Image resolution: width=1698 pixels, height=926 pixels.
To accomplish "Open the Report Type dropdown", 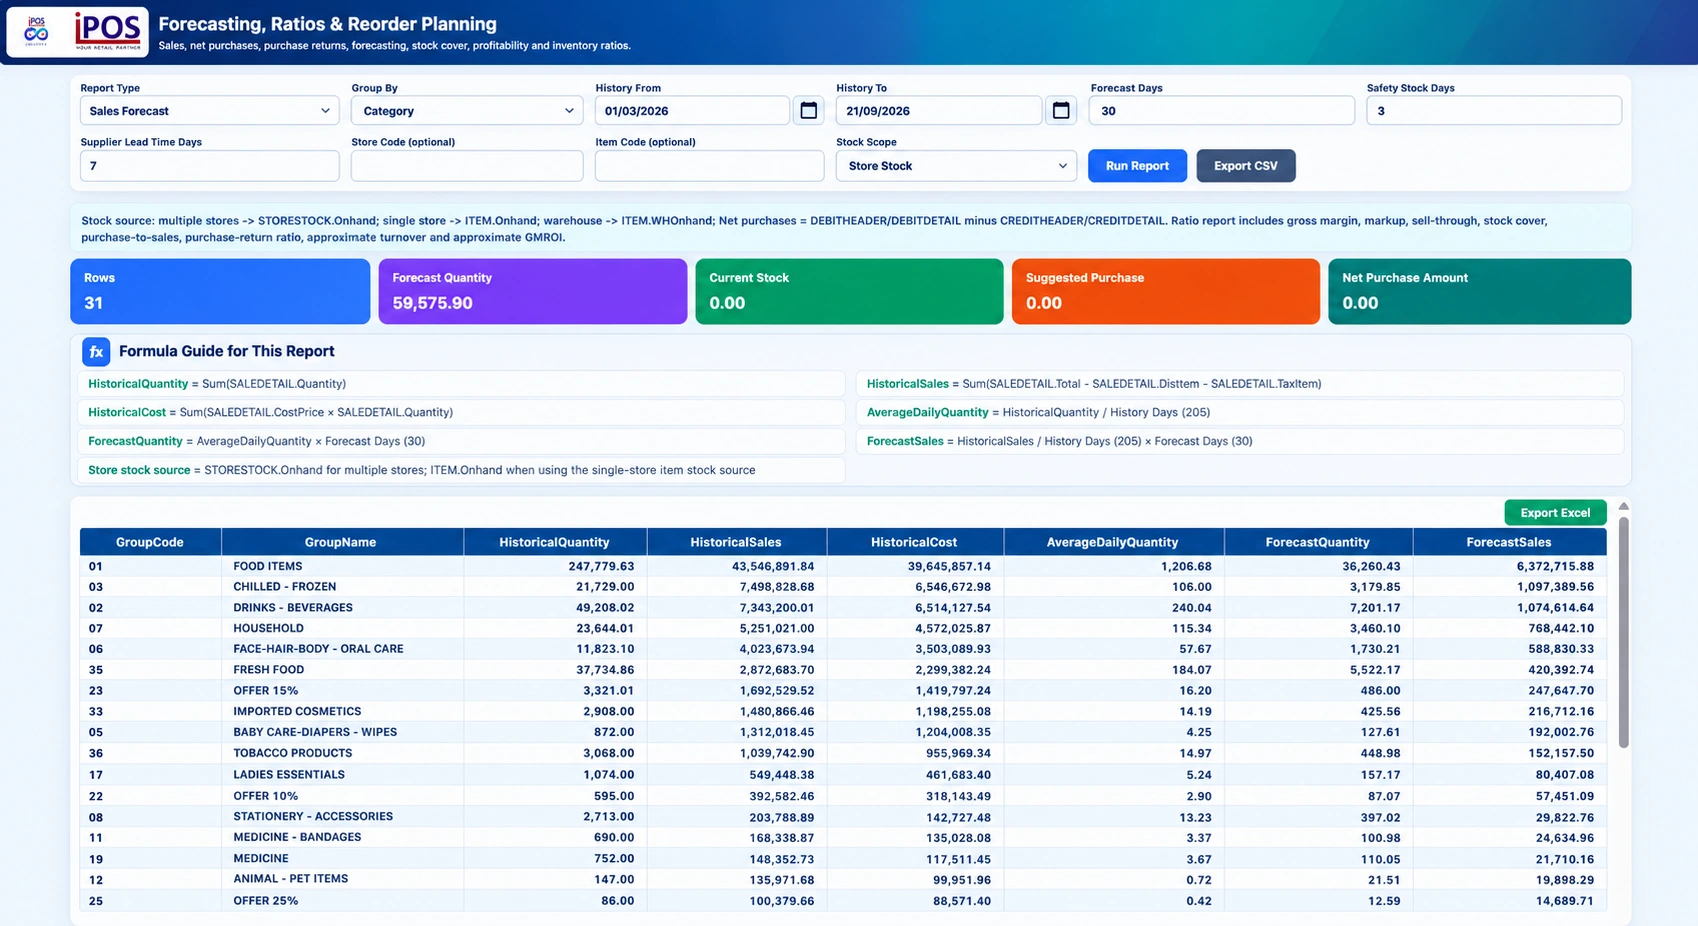I will click(x=210, y=110).
